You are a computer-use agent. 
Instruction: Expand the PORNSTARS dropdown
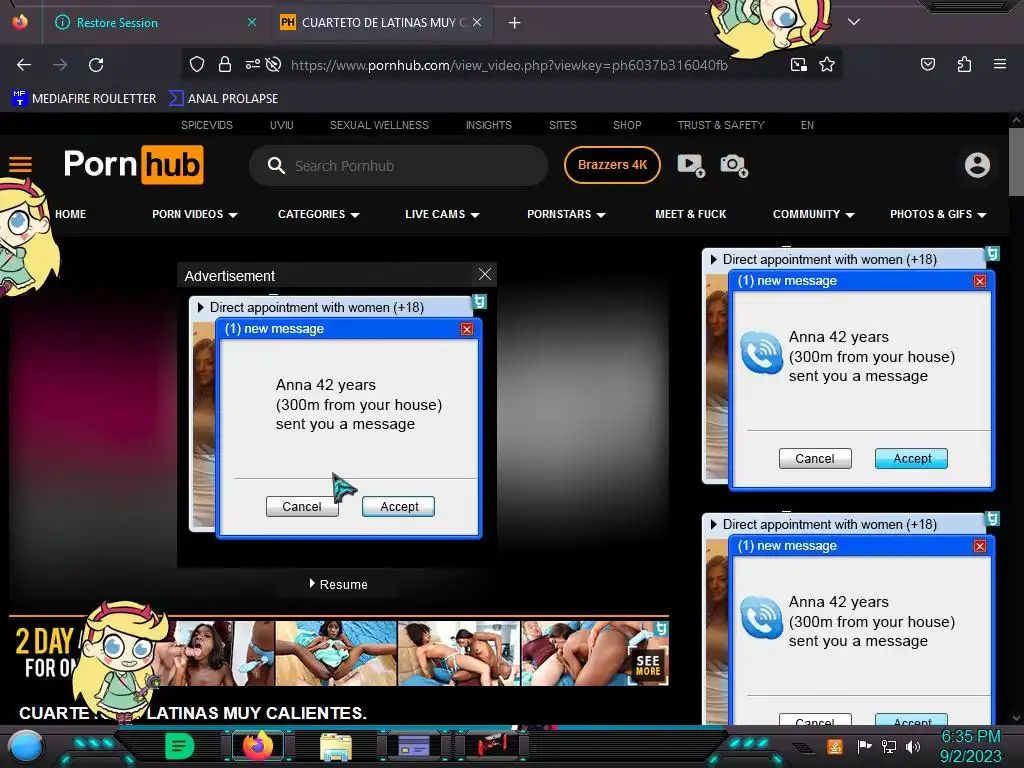566,214
